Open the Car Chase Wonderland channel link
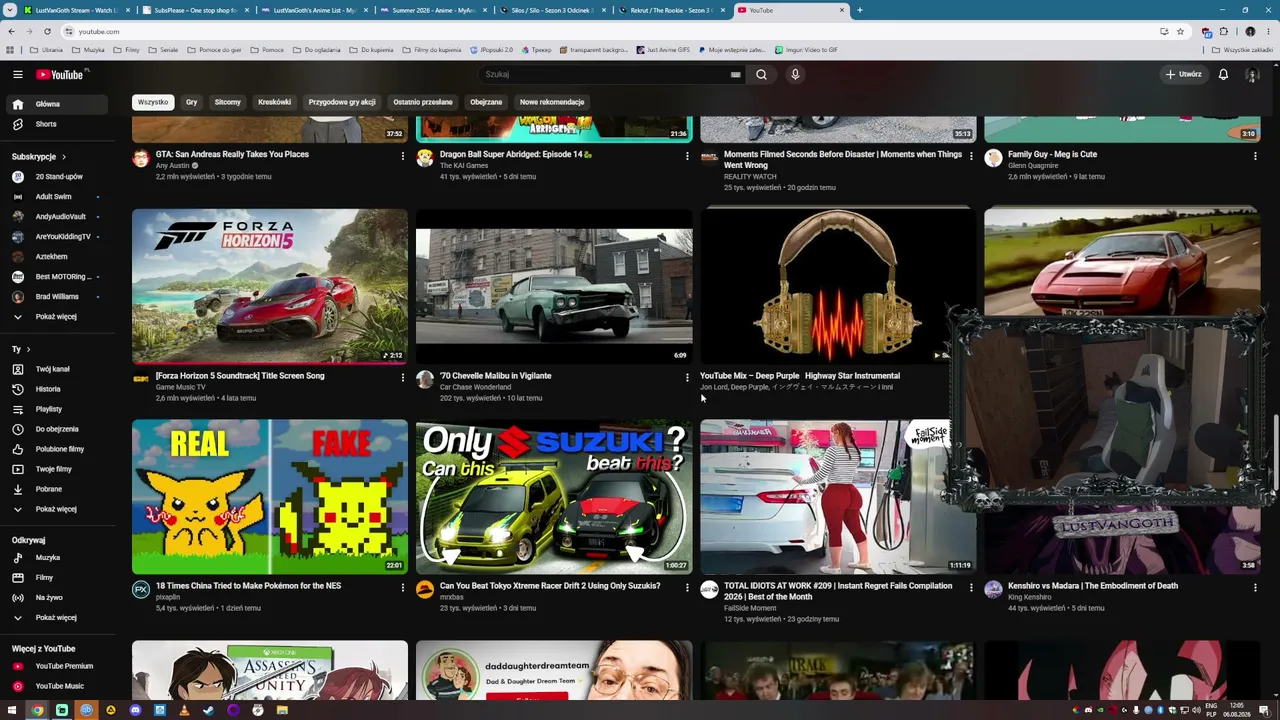Viewport: 1280px width, 720px height. [475, 387]
